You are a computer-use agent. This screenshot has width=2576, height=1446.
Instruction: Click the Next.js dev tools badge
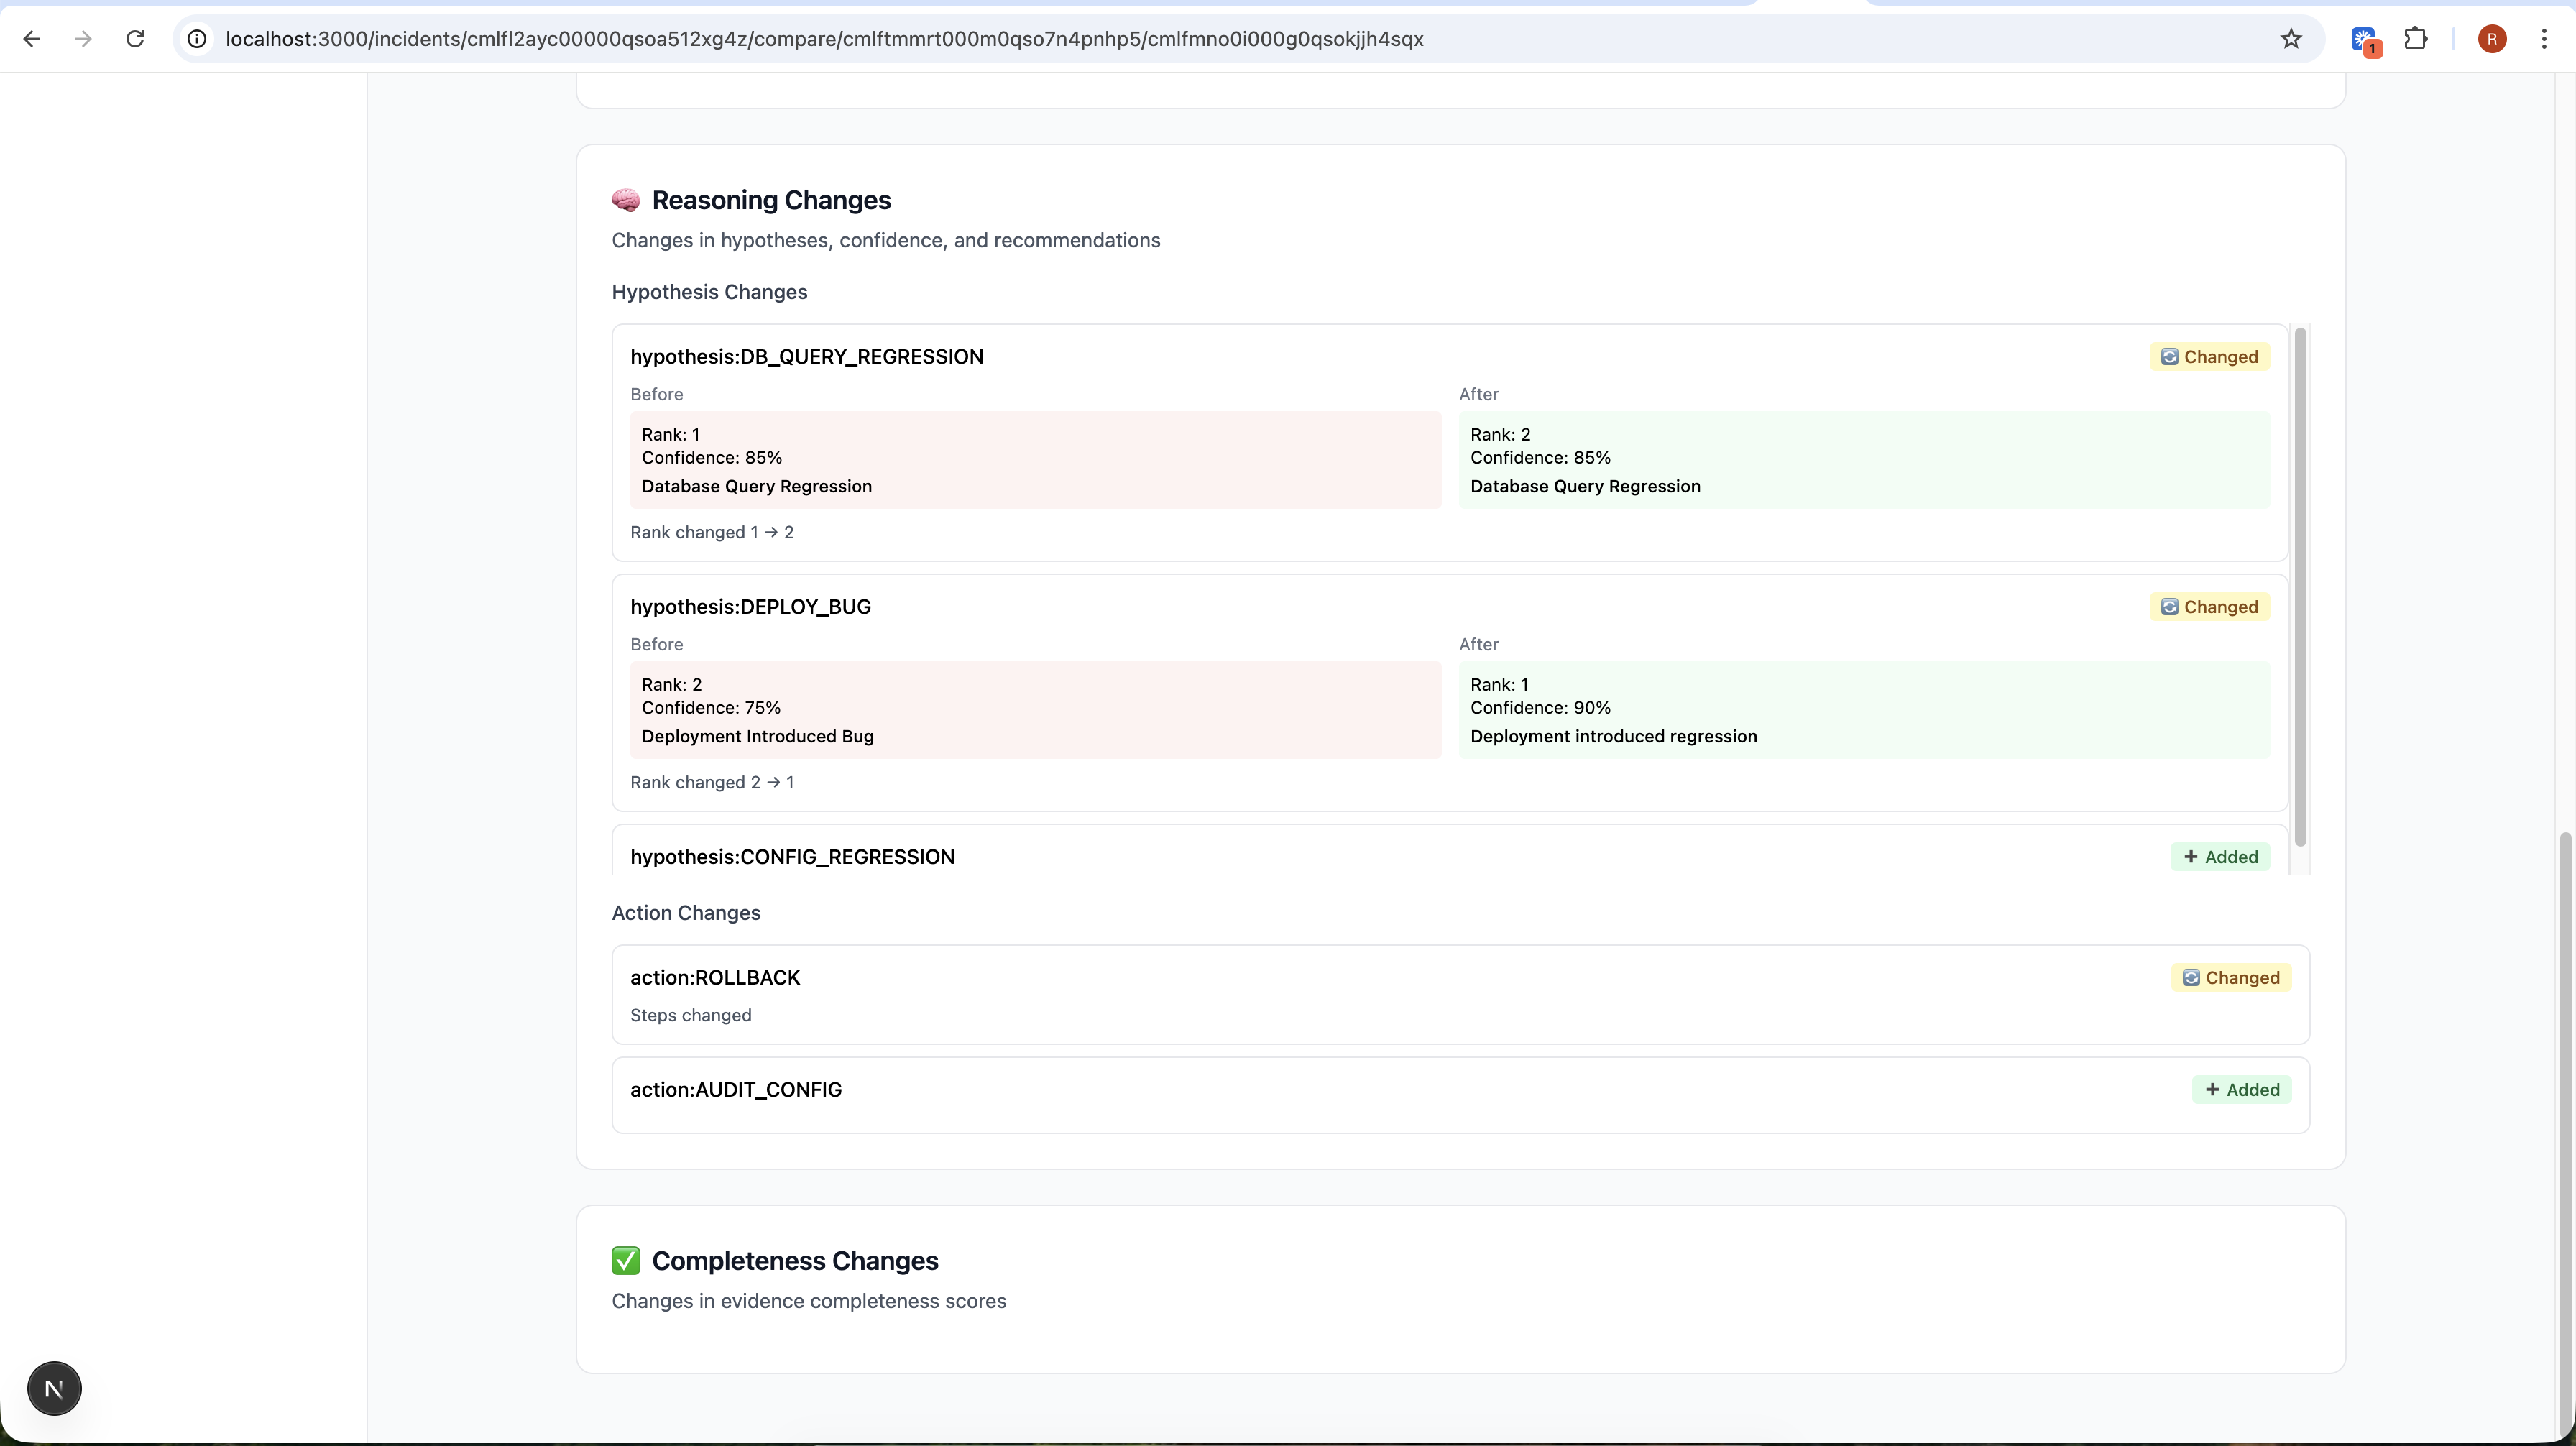coord(54,1388)
